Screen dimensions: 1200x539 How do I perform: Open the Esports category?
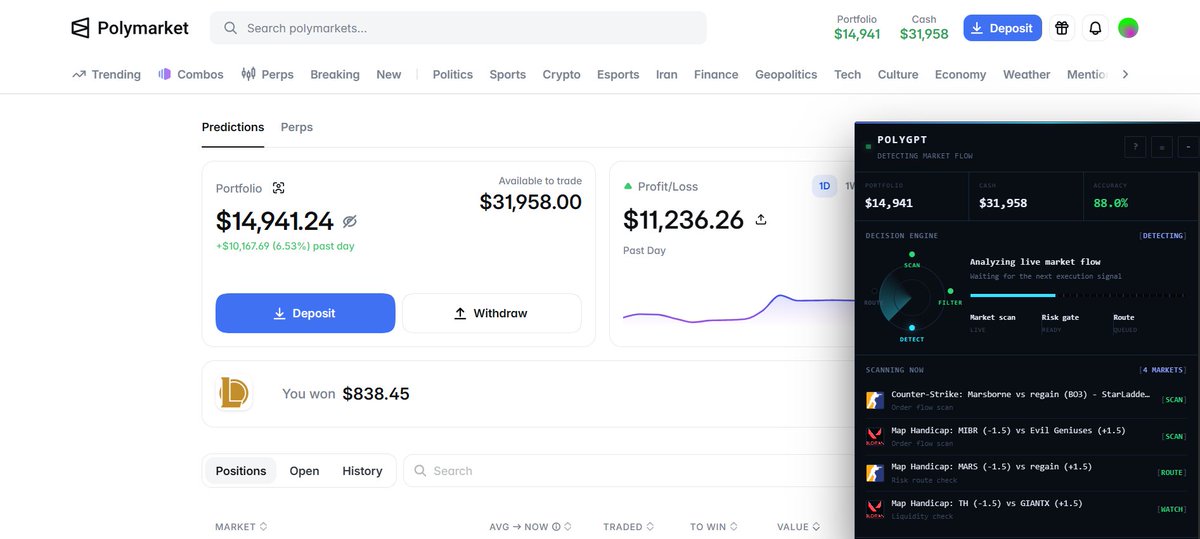click(618, 74)
